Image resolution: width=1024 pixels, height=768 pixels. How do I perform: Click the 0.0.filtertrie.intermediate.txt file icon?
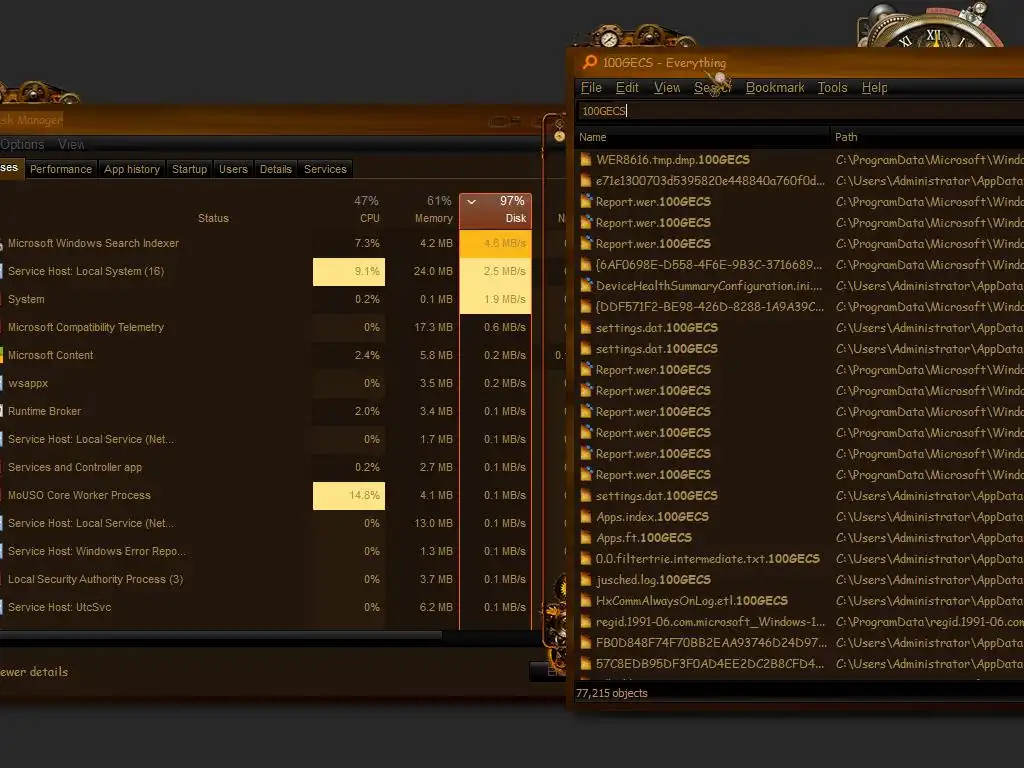(x=586, y=559)
